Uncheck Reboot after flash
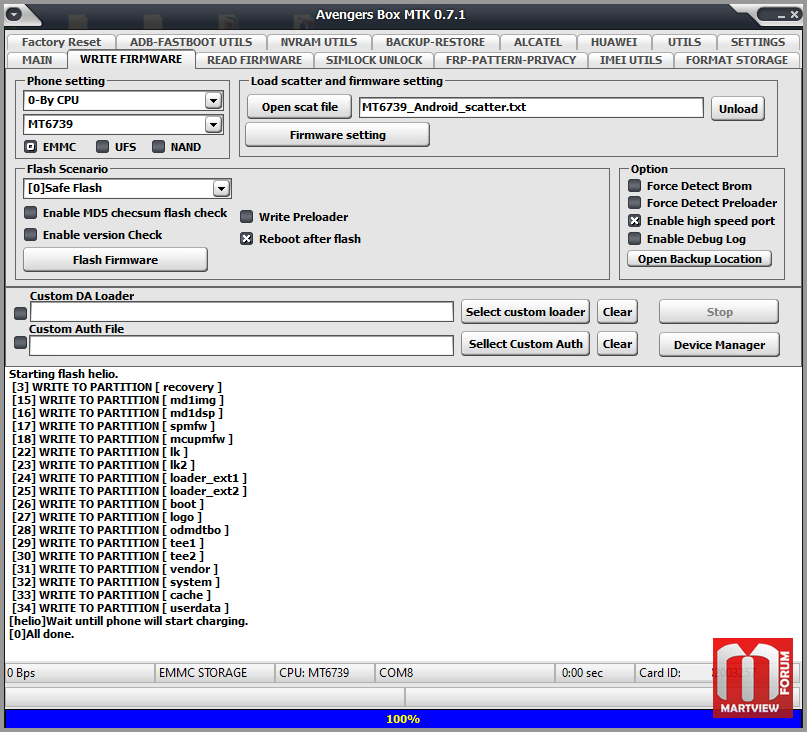The height and width of the screenshot is (732, 807). [247, 239]
